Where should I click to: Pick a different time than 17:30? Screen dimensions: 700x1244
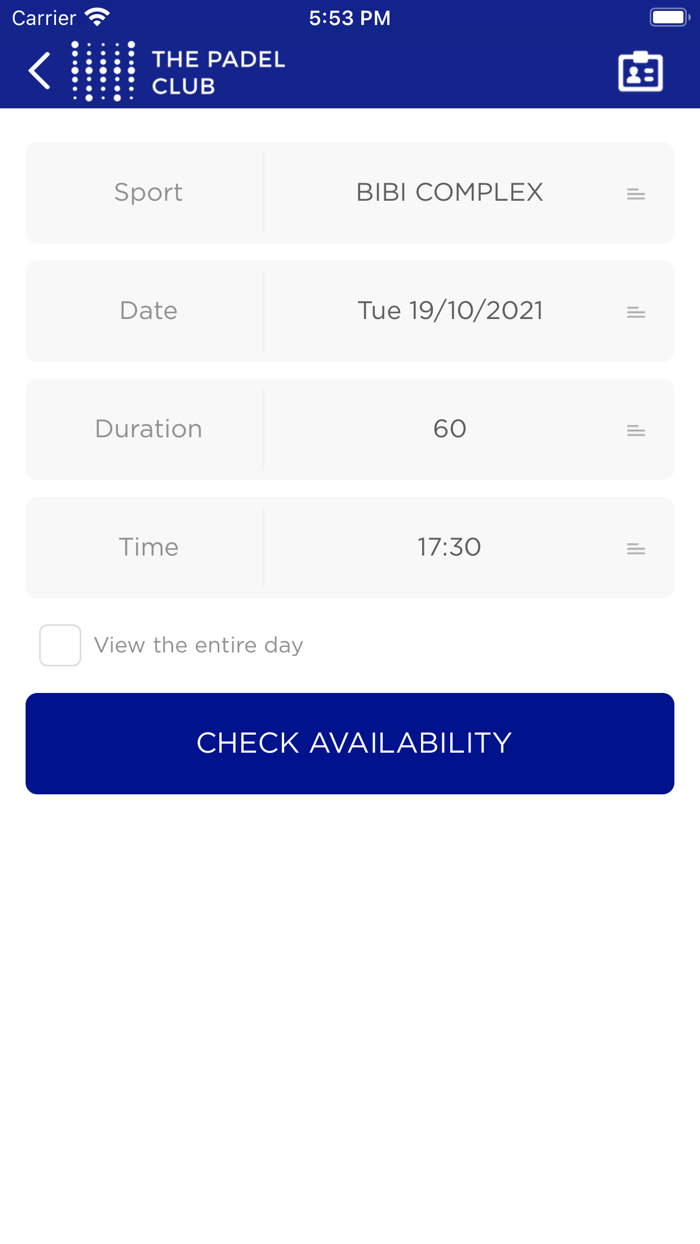[x=449, y=547]
